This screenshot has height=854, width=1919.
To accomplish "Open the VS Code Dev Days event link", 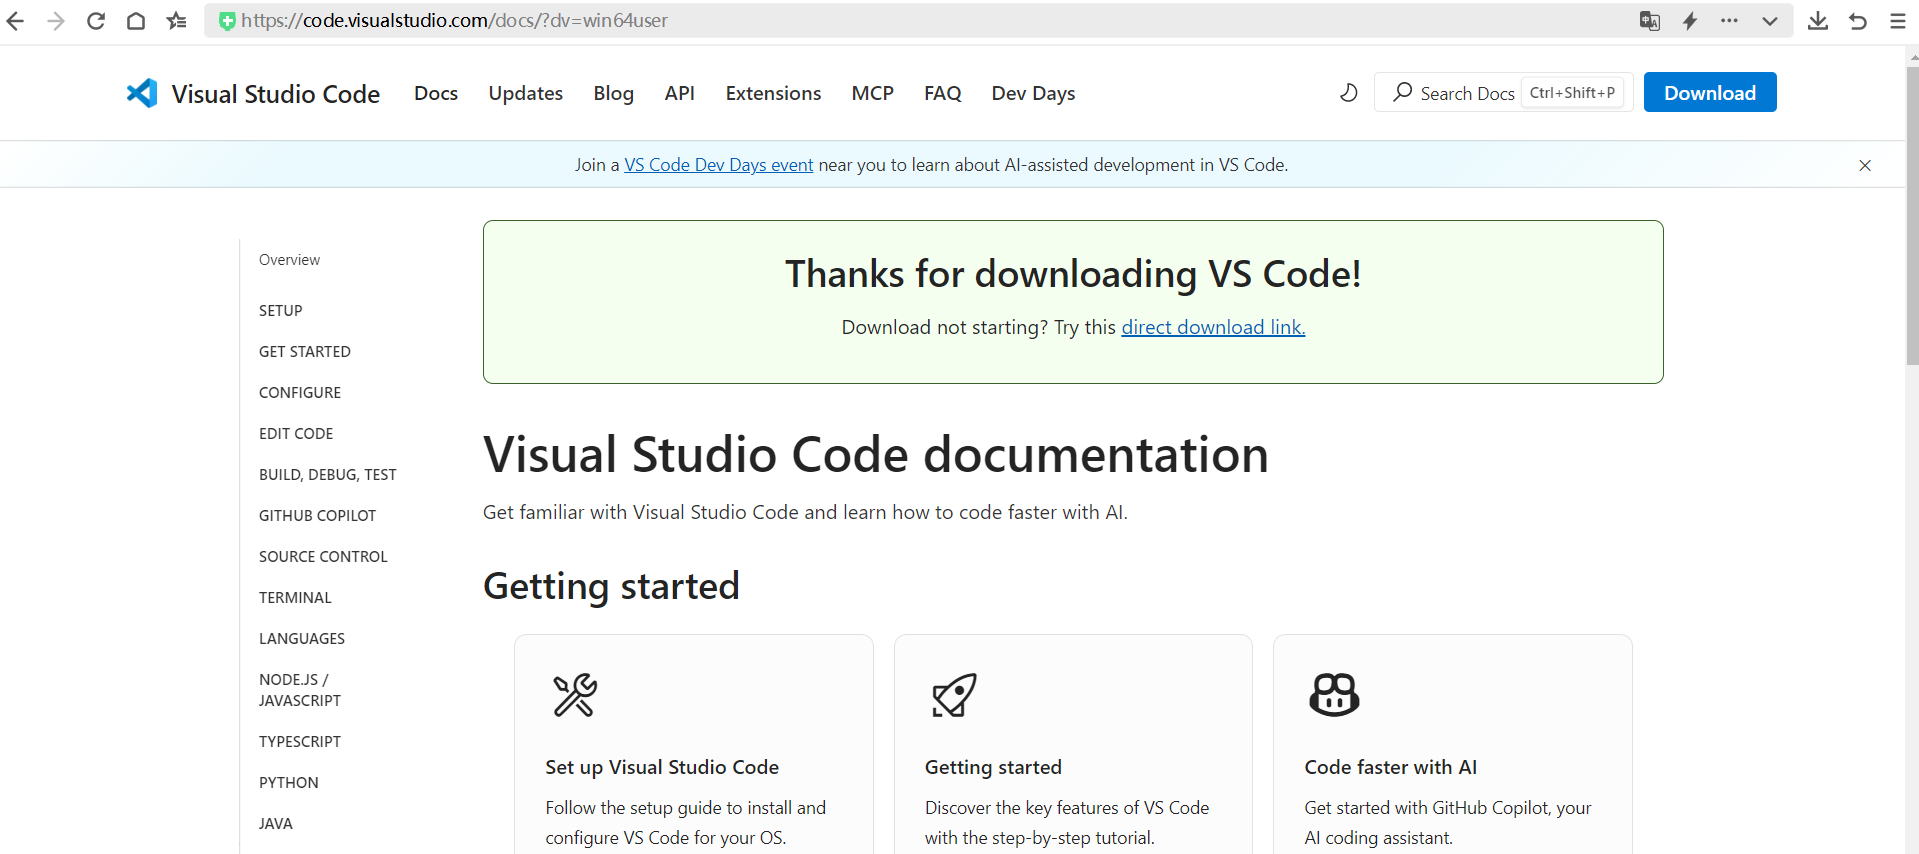I will [x=719, y=165].
